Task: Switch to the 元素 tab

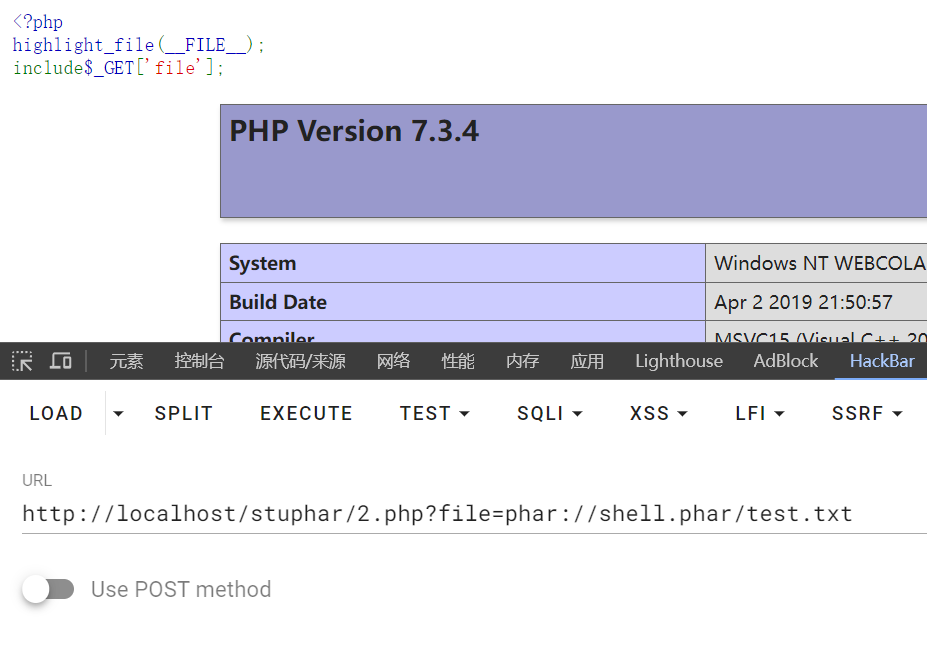Action: pyautogui.click(x=127, y=361)
